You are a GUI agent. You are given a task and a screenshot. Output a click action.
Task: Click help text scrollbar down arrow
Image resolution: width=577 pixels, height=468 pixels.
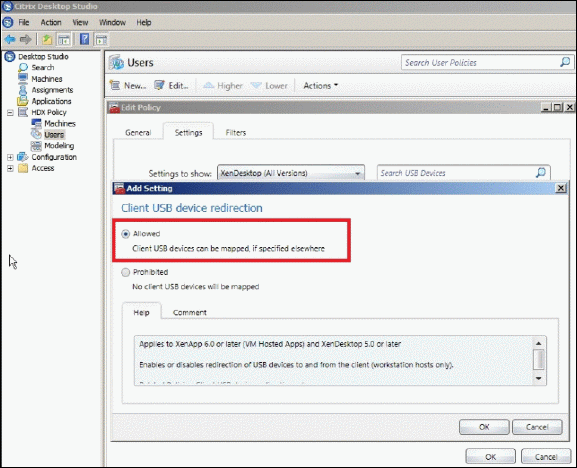click(x=539, y=378)
